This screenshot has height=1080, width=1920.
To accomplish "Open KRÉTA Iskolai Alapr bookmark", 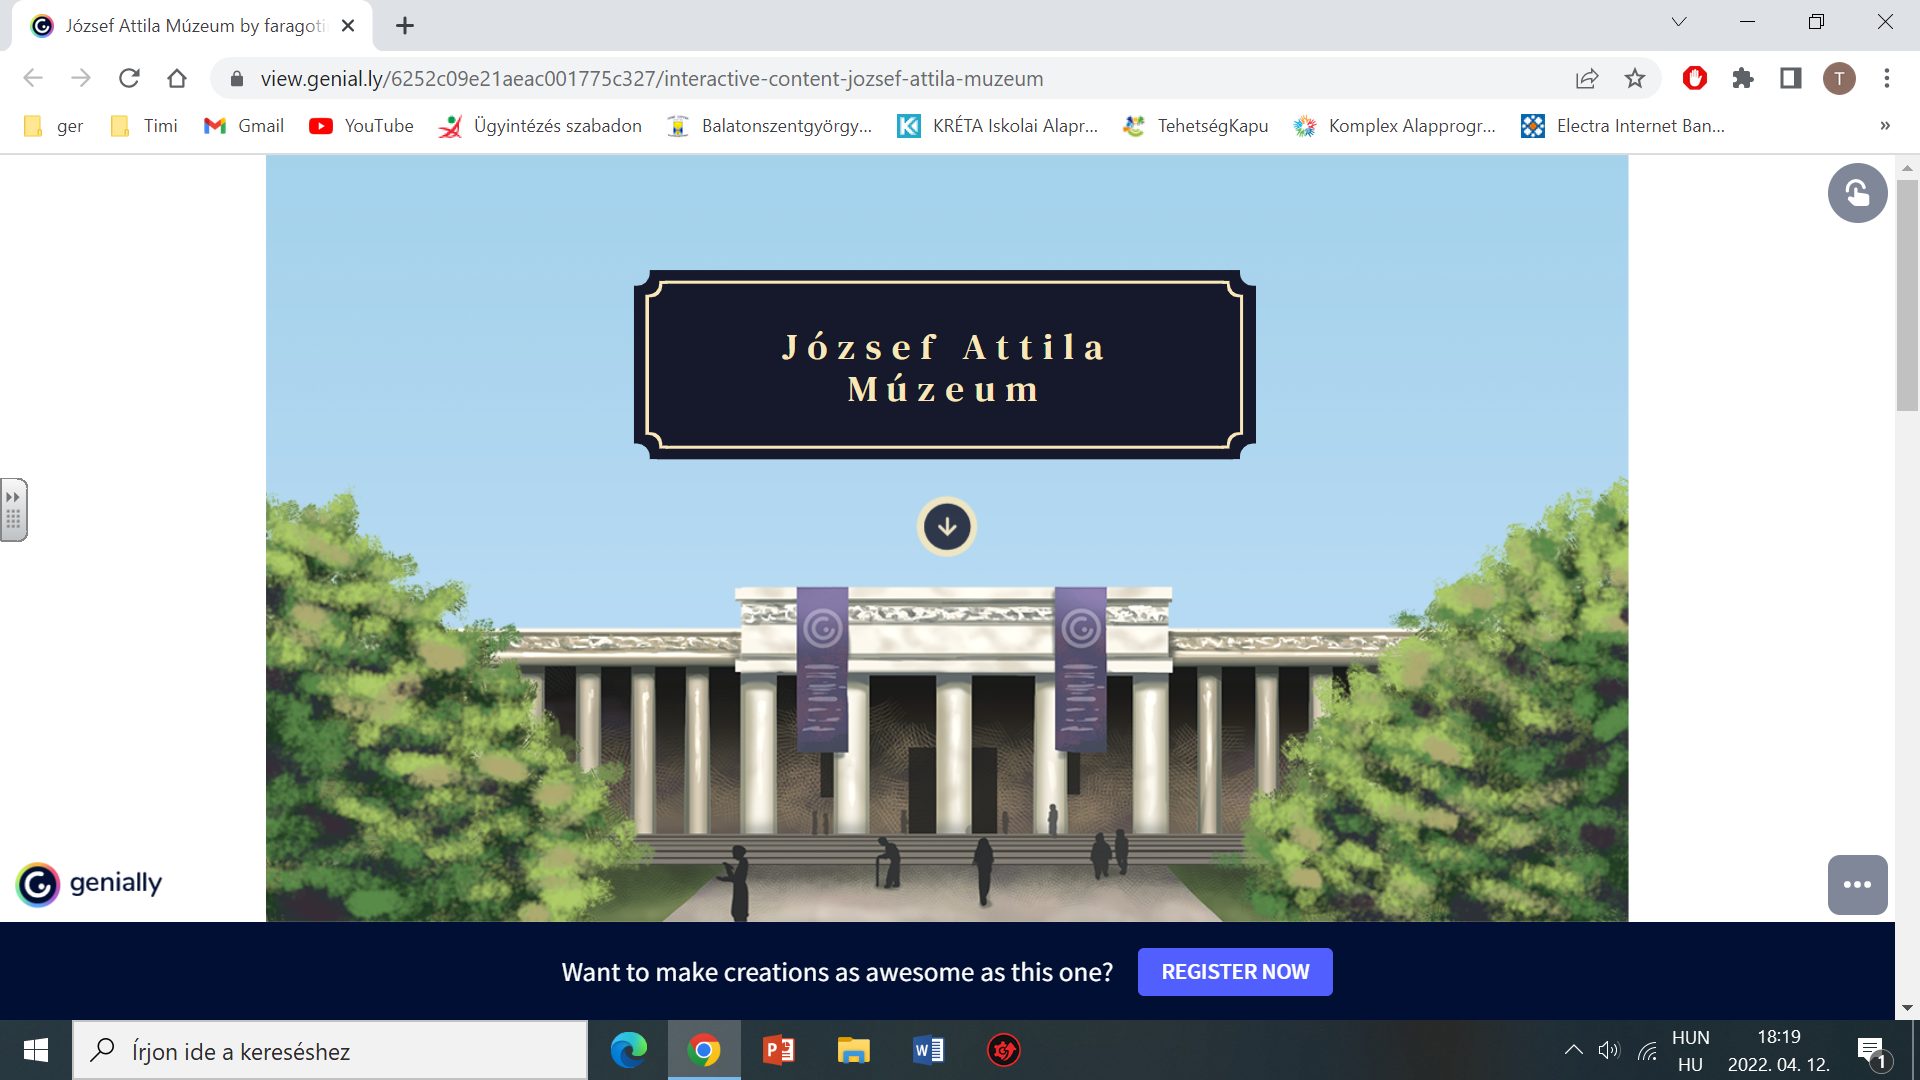I will 998,126.
